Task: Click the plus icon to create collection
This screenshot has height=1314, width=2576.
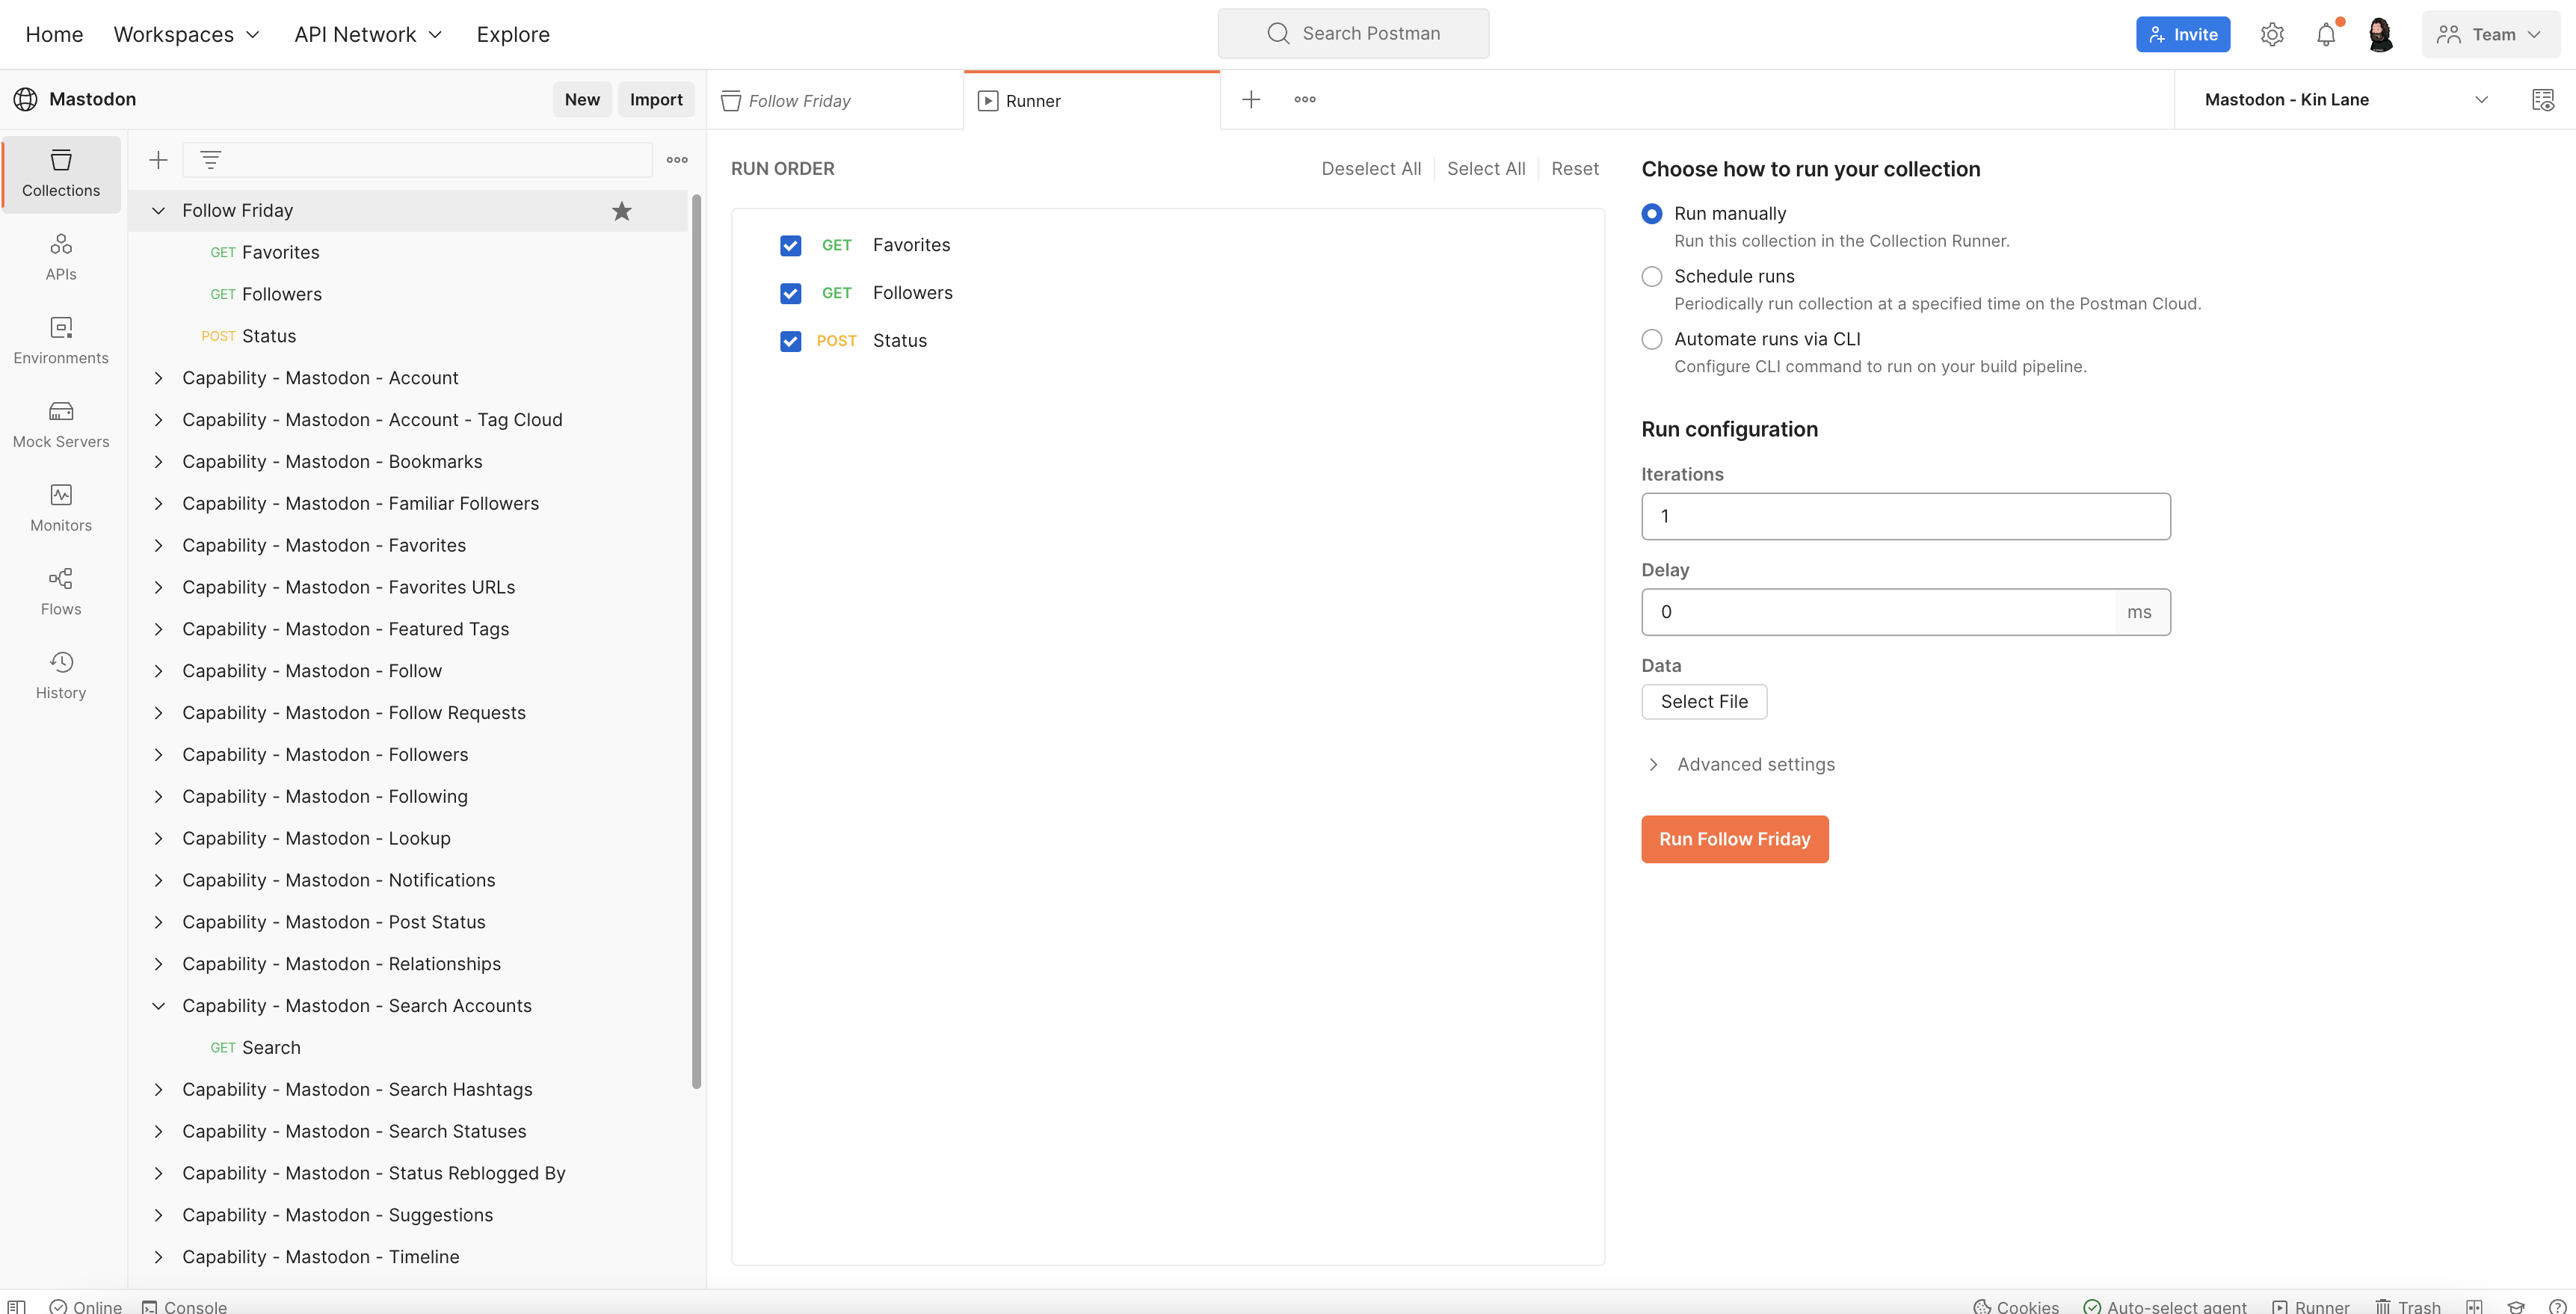Action: [158, 160]
